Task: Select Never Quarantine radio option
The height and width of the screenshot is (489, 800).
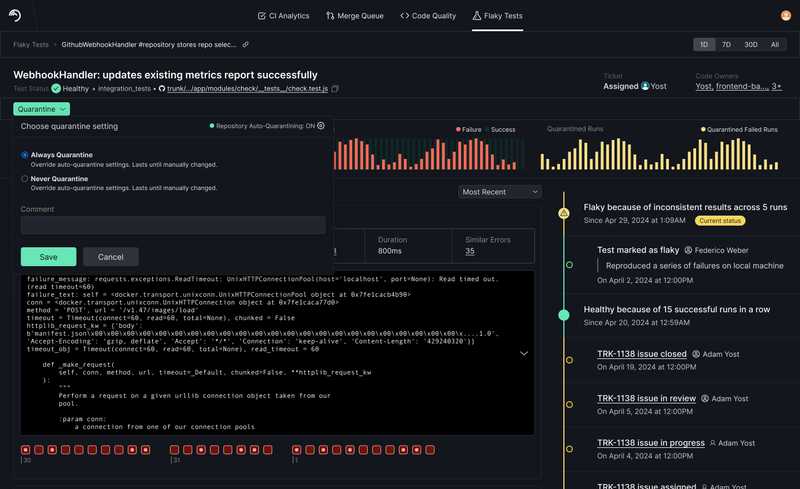Action: [24, 179]
